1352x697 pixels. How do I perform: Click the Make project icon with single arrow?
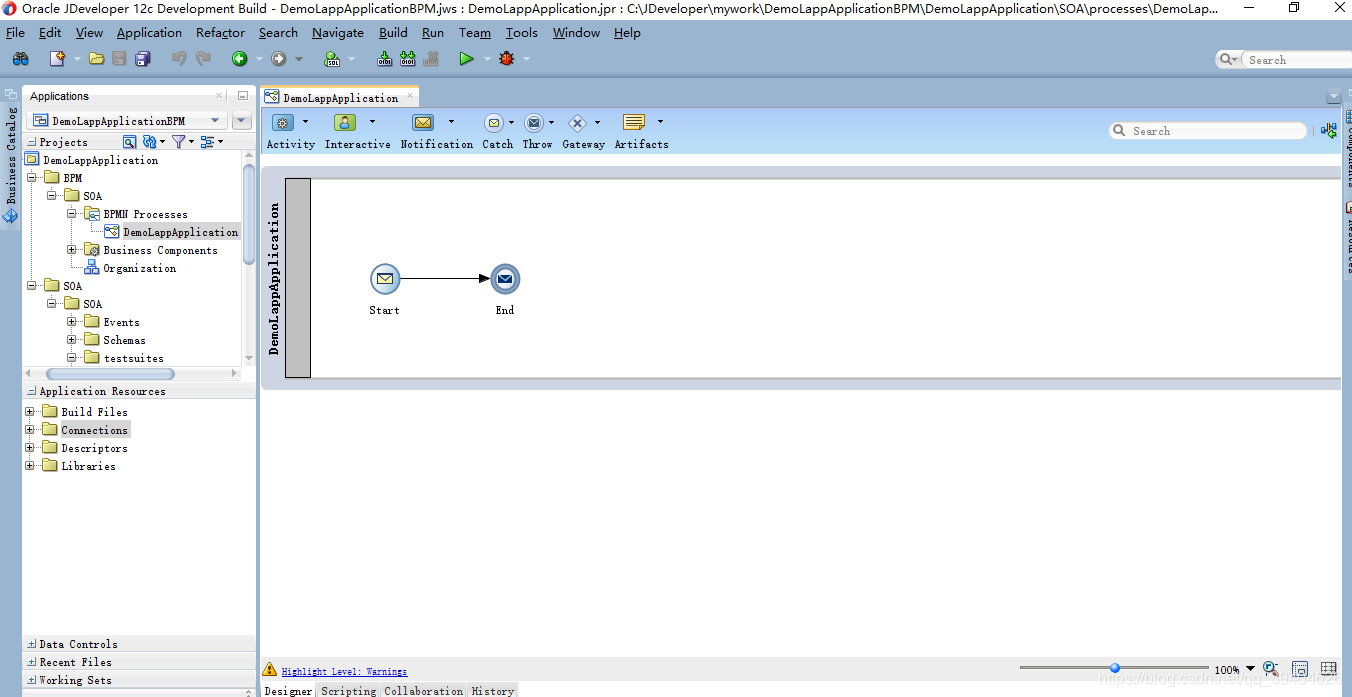pyautogui.click(x=385, y=59)
